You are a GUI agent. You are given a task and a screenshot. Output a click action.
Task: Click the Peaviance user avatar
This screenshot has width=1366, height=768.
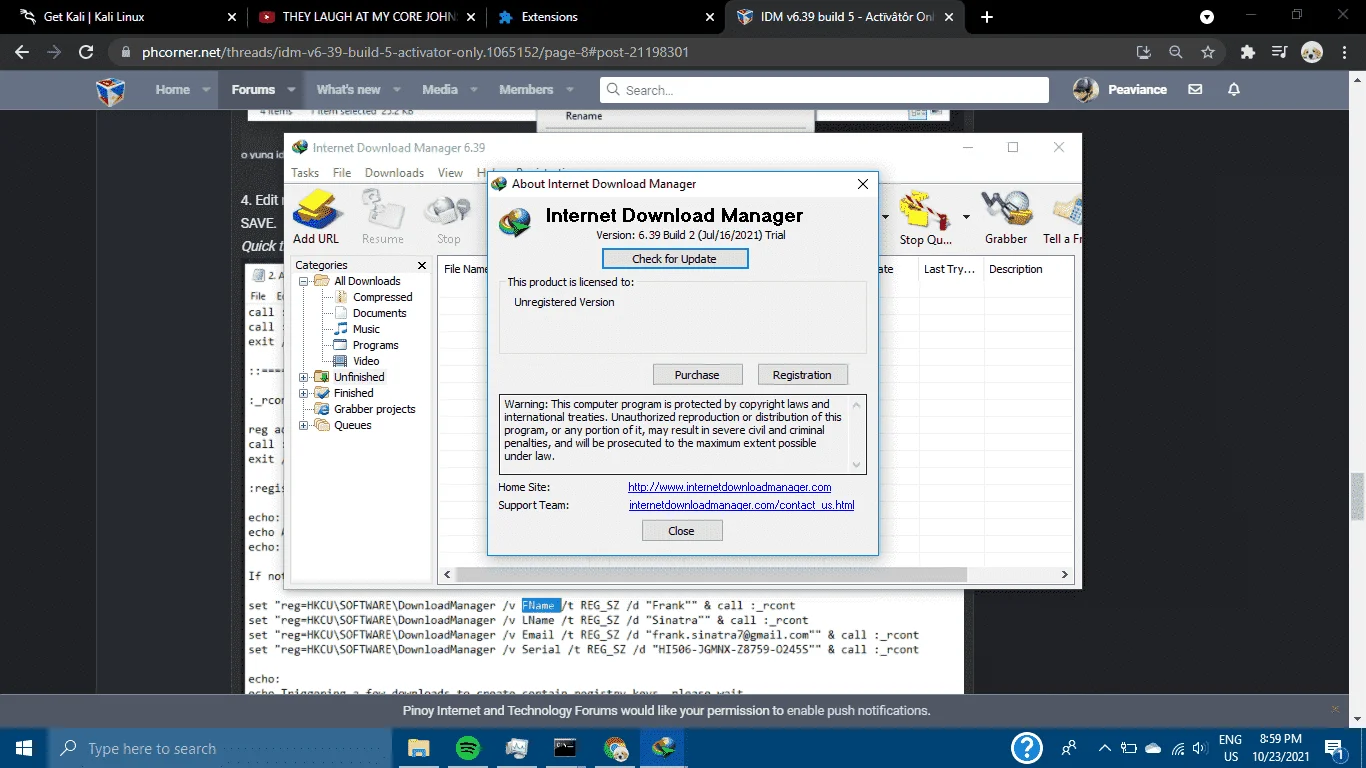pyautogui.click(x=1086, y=89)
